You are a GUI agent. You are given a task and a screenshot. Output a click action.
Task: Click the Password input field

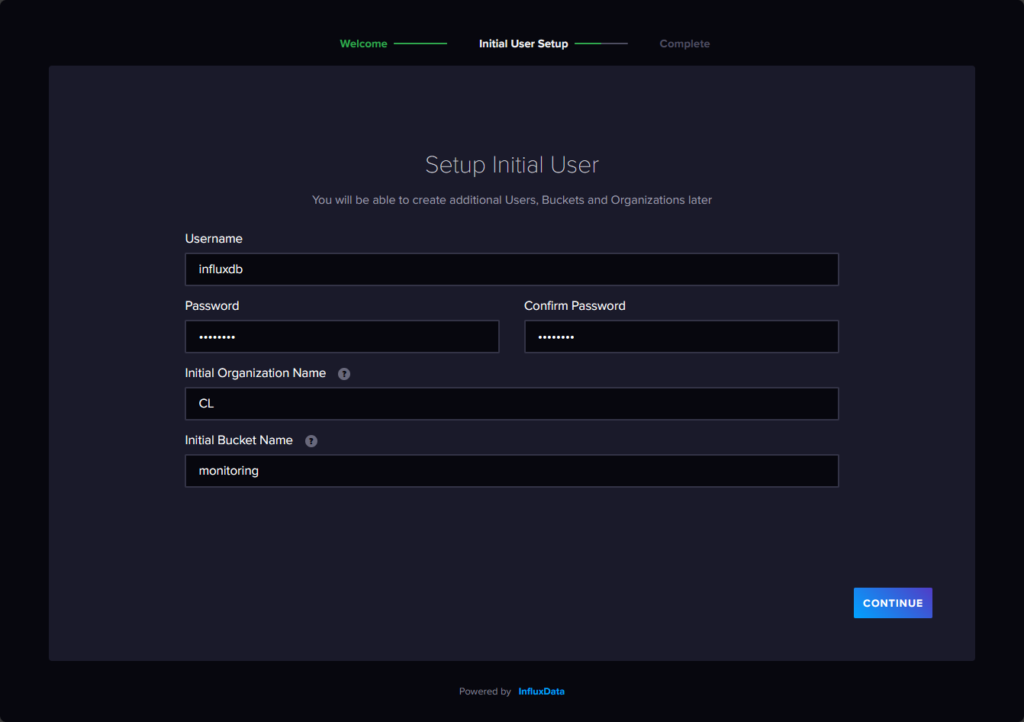[x=341, y=336]
